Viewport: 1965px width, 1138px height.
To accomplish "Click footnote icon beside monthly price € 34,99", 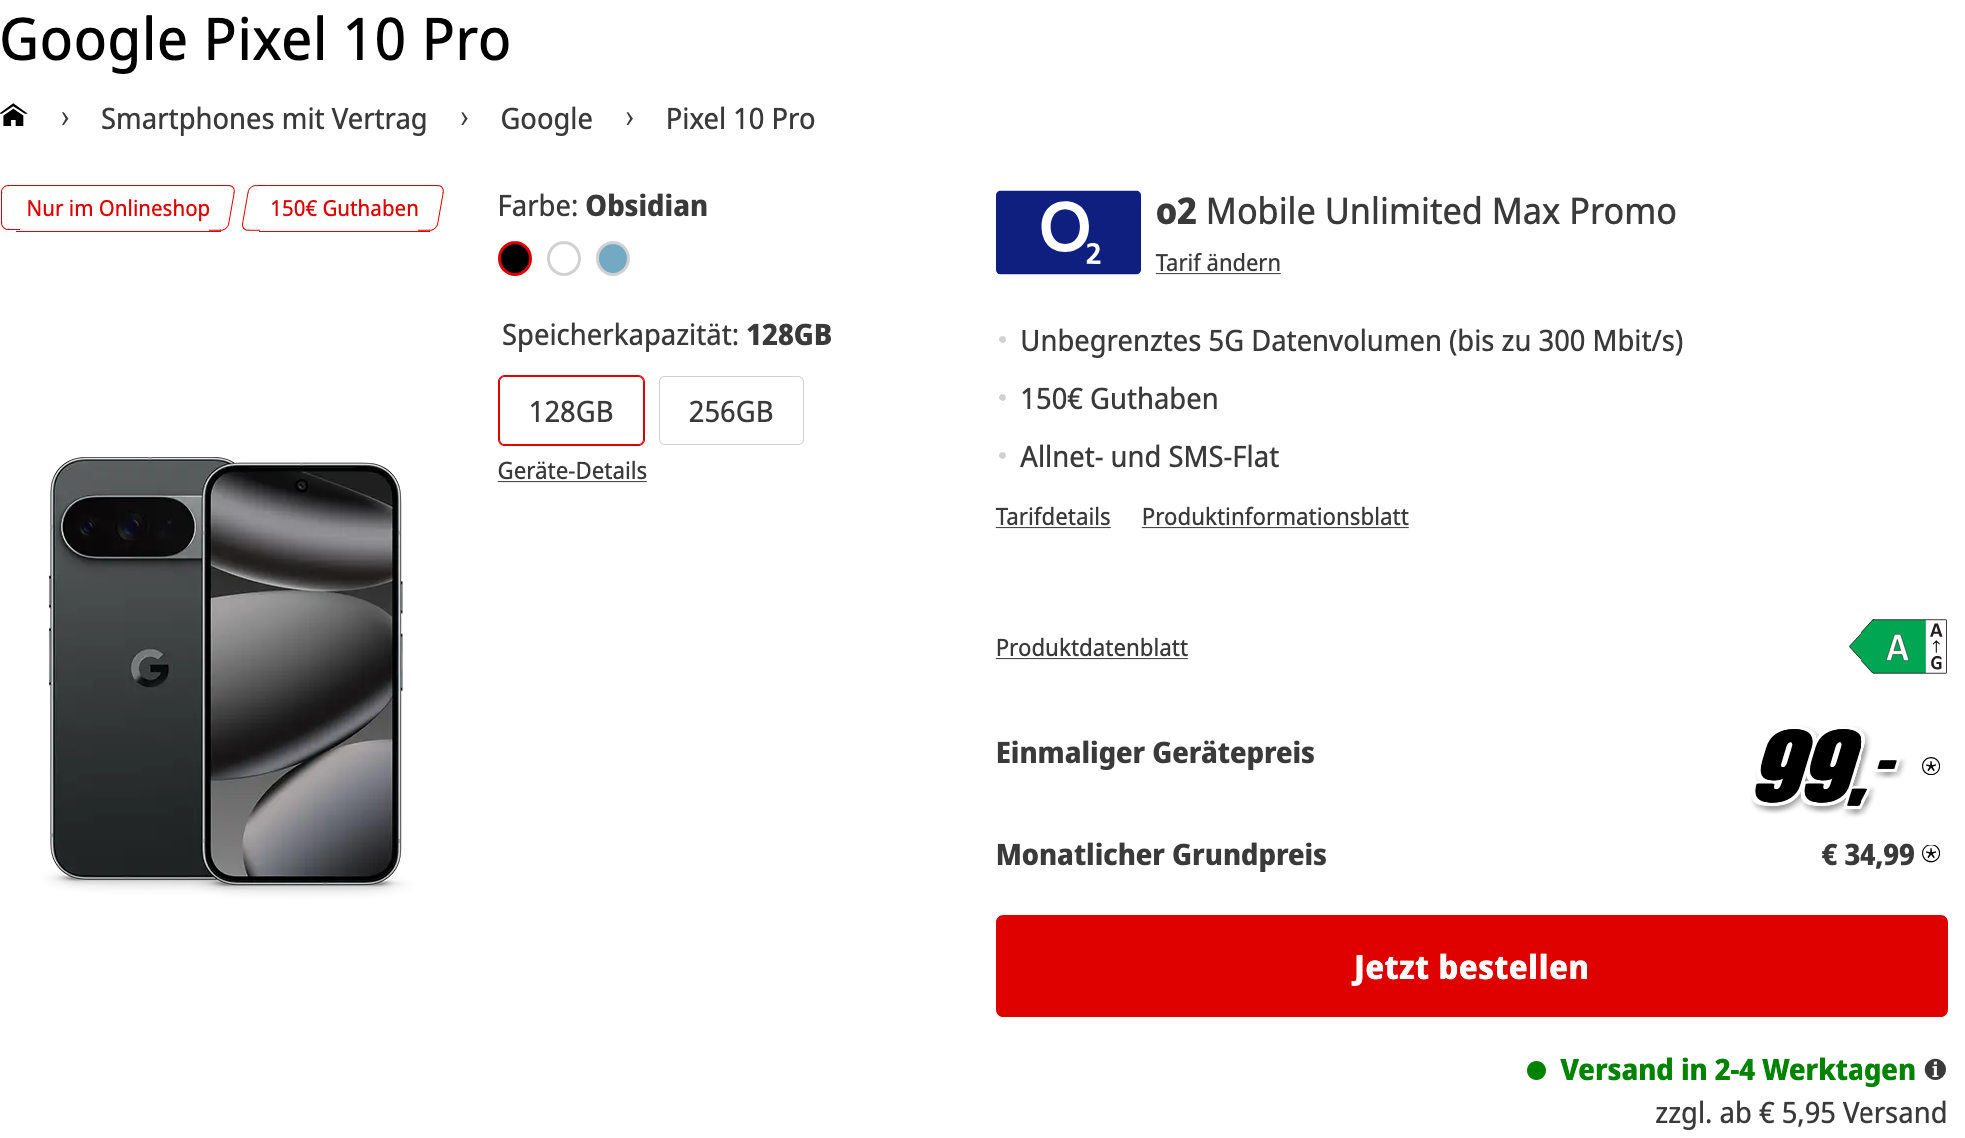I will tap(1931, 854).
